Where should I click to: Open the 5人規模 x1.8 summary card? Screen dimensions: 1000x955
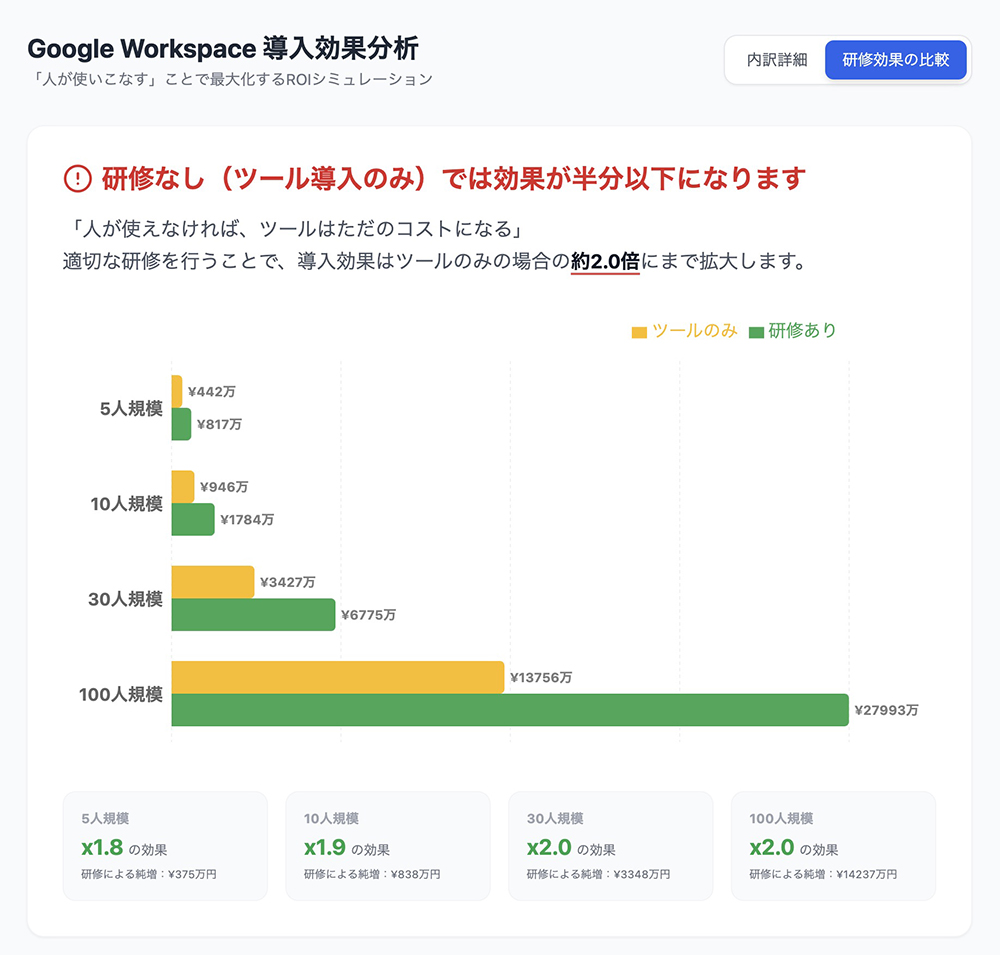pyautogui.click(x=165, y=846)
